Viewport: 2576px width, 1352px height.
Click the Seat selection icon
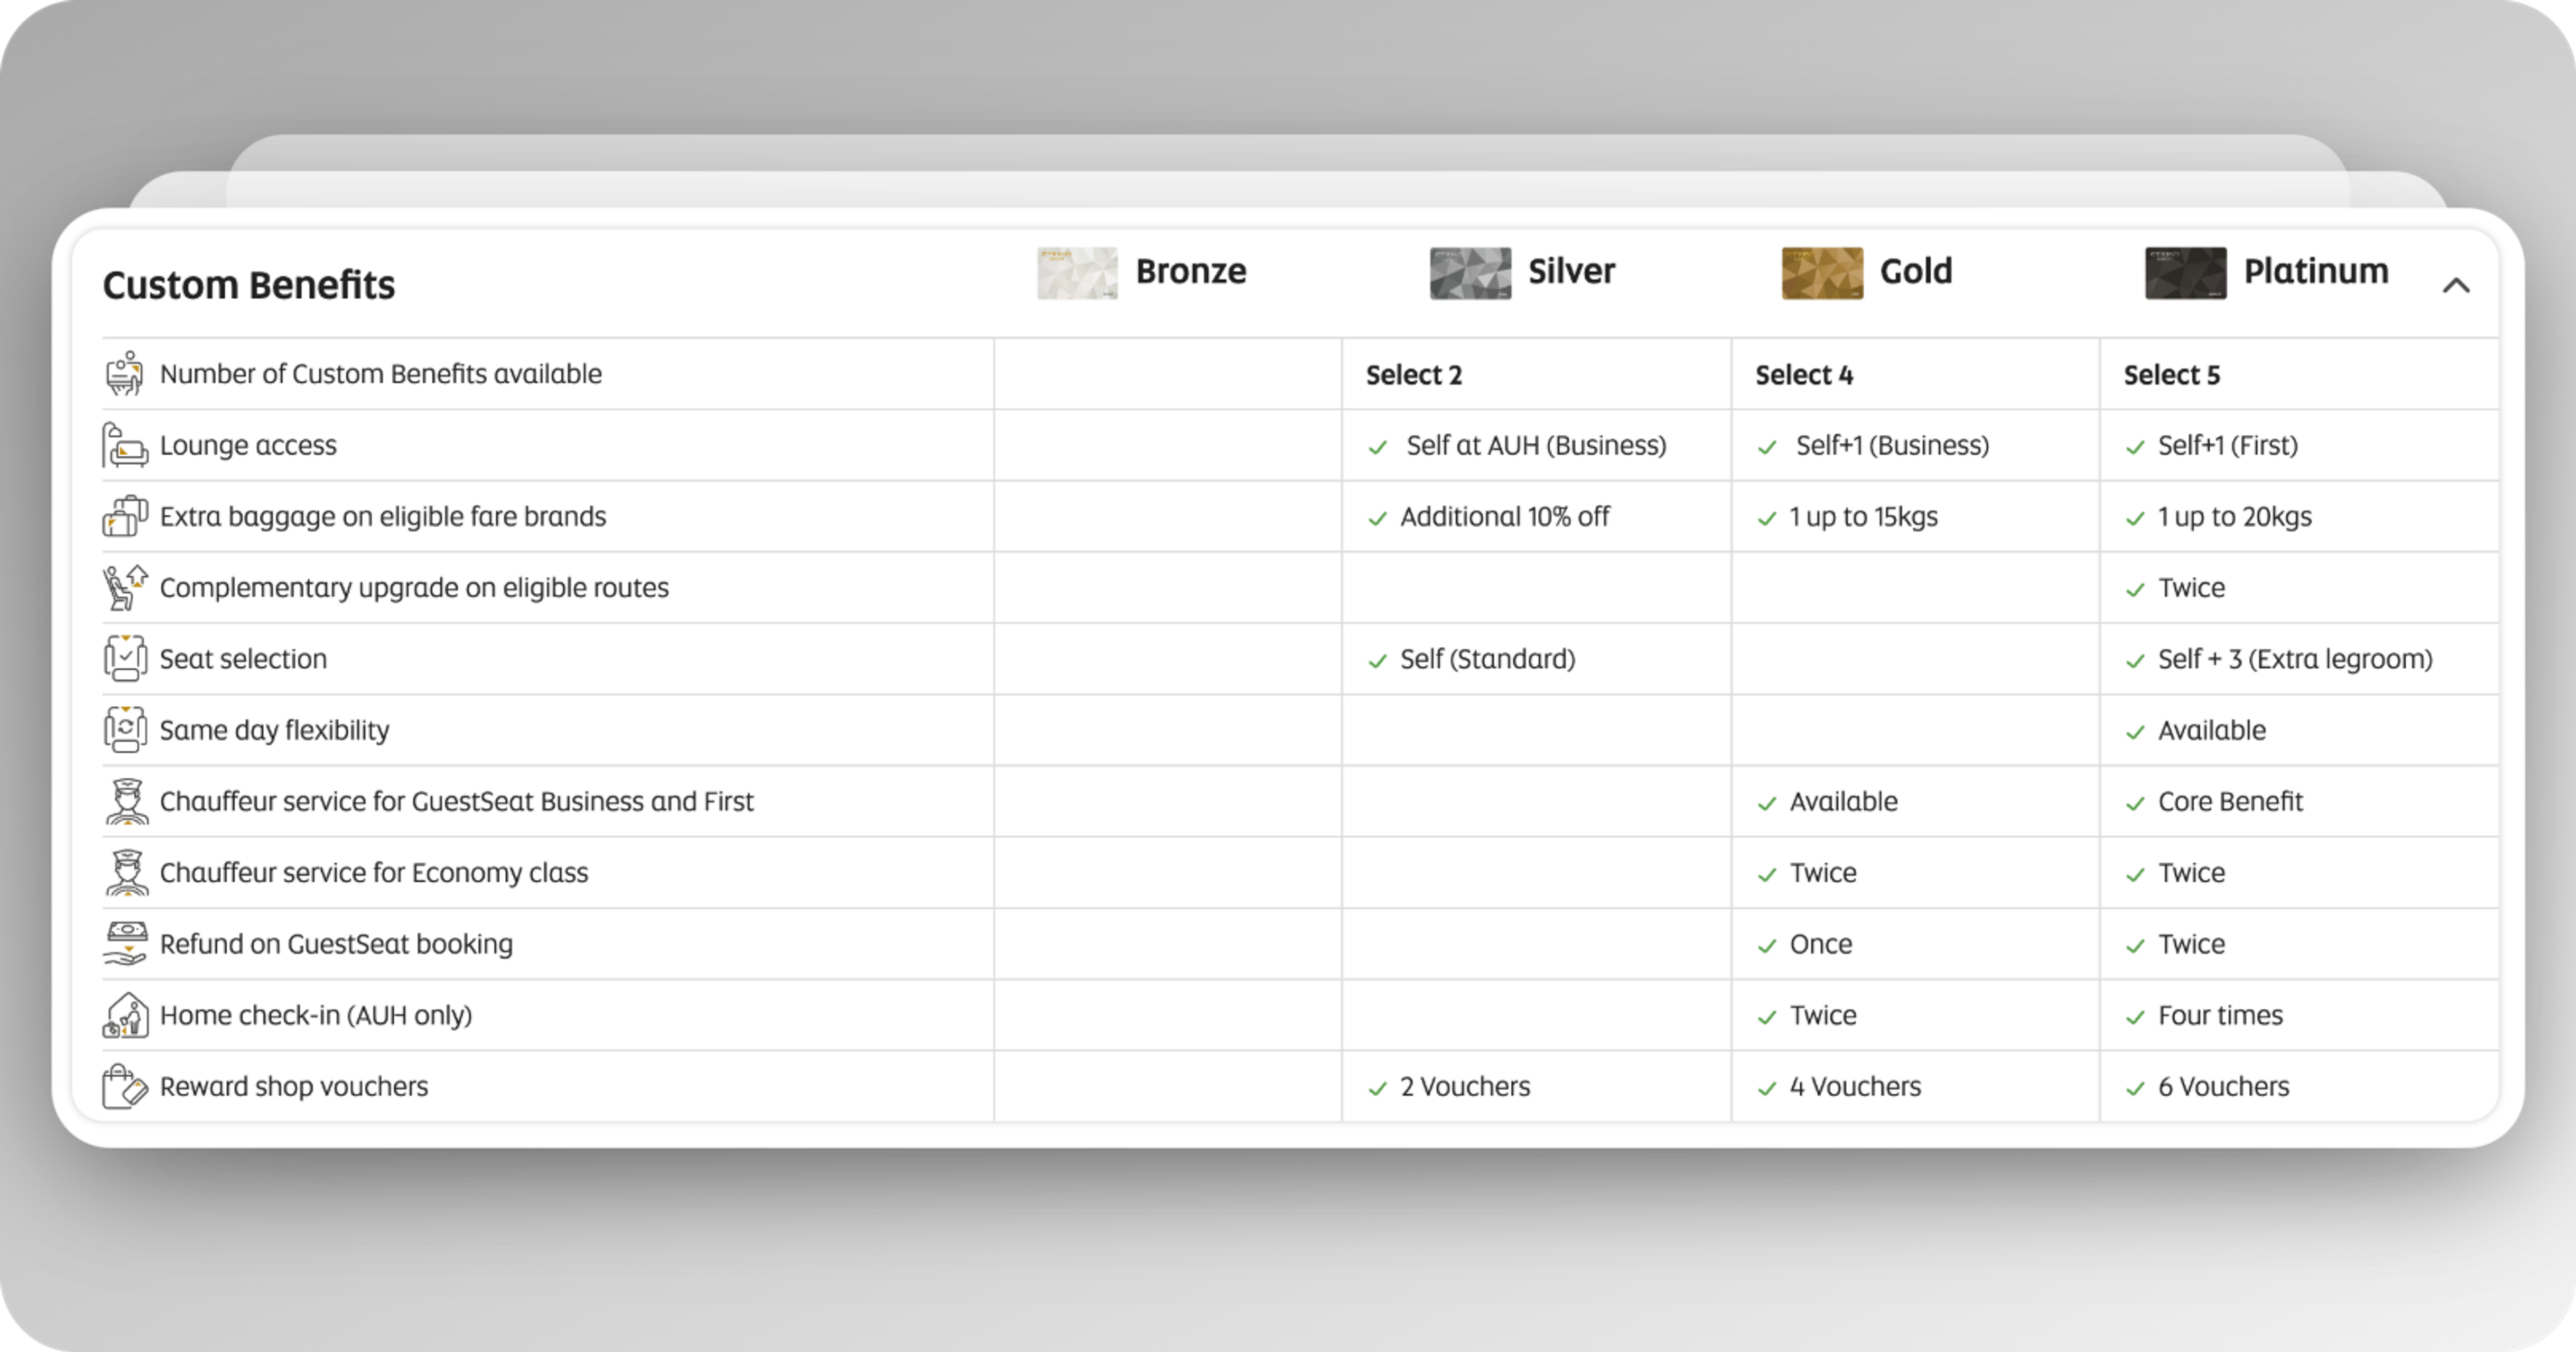click(125, 658)
